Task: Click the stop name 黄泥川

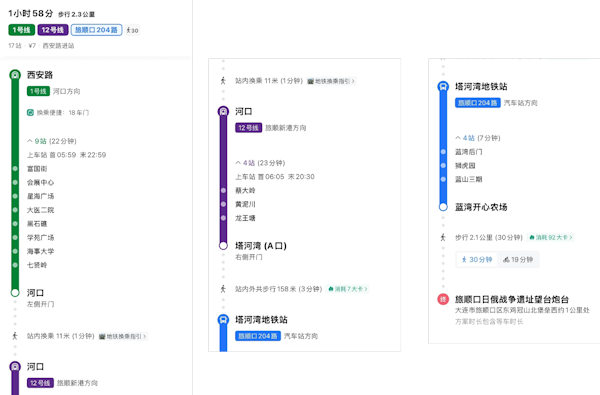Action: 245,204
